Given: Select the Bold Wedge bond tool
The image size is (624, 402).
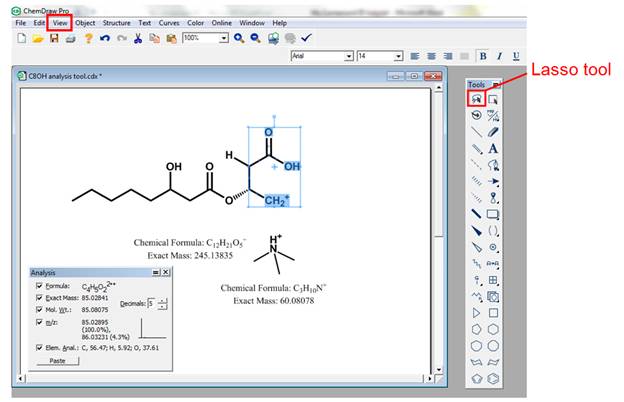Looking at the screenshot, I should tap(476, 231).
